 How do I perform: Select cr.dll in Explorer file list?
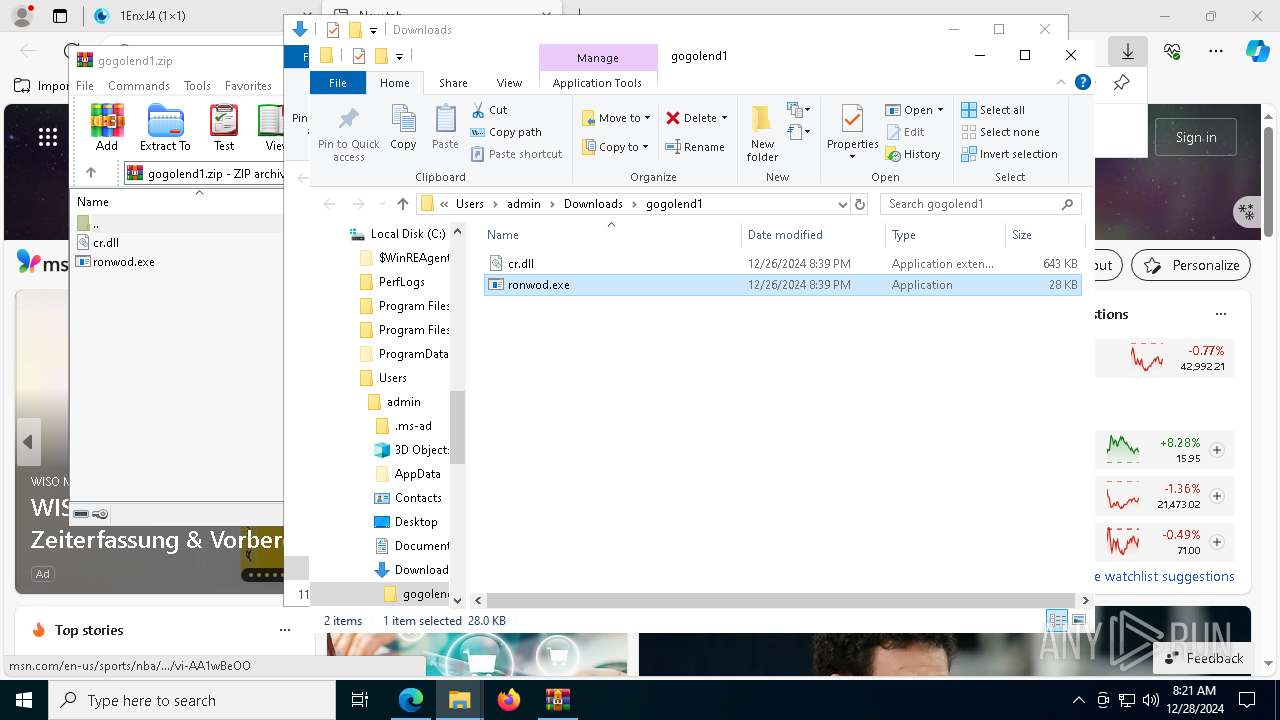point(781,264)
